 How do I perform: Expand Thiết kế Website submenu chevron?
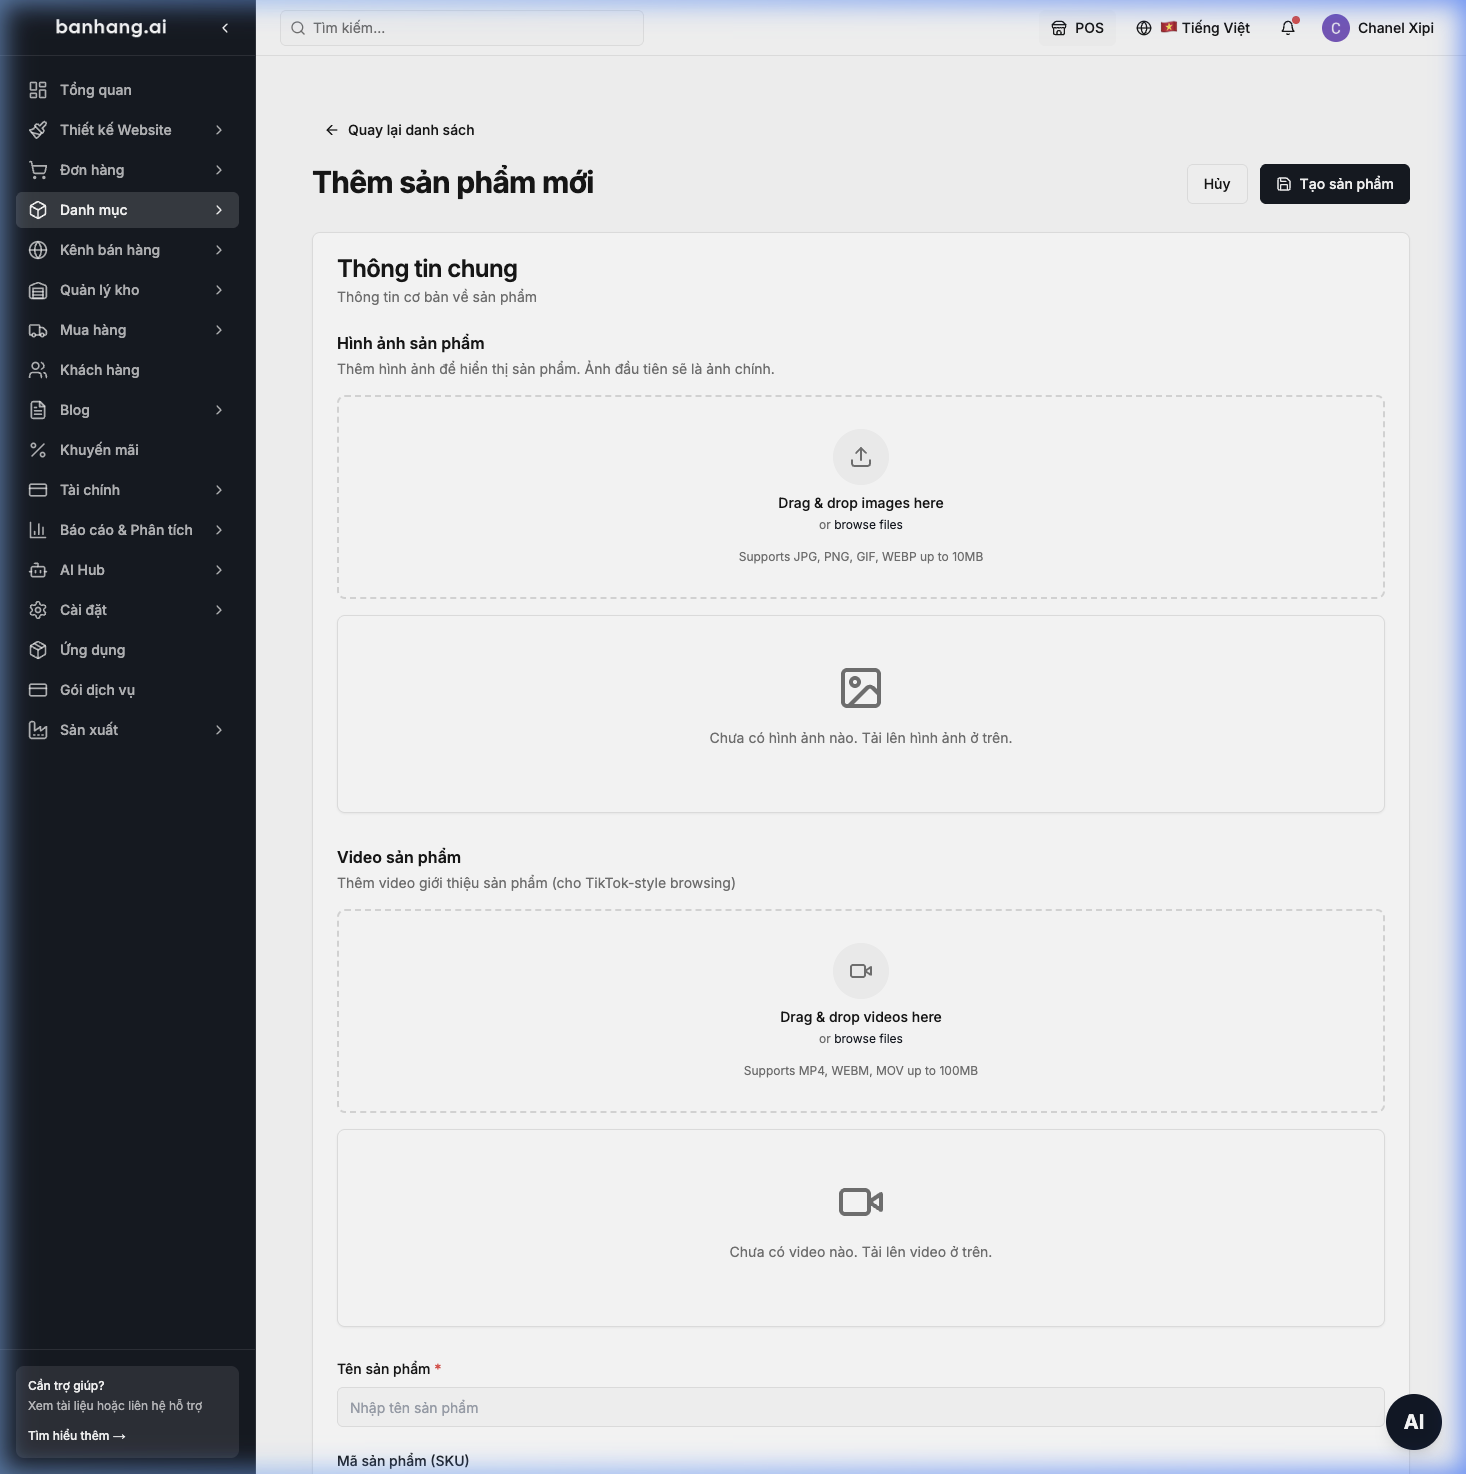[219, 130]
